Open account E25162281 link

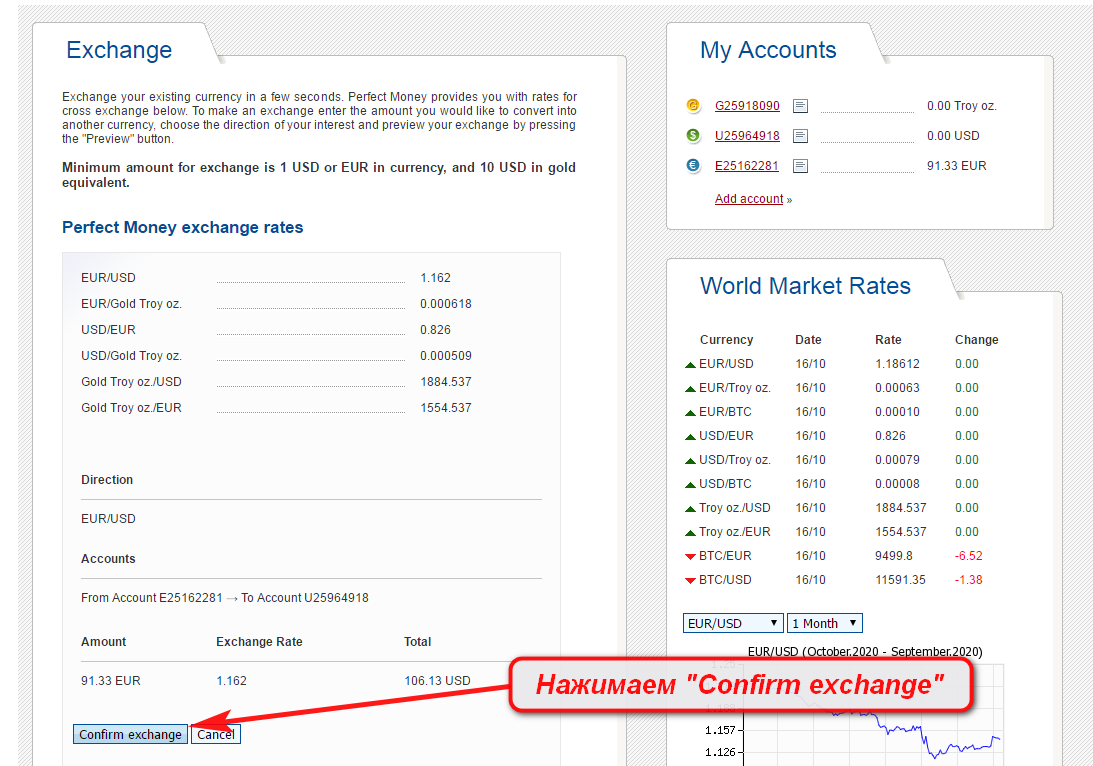click(747, 166)
